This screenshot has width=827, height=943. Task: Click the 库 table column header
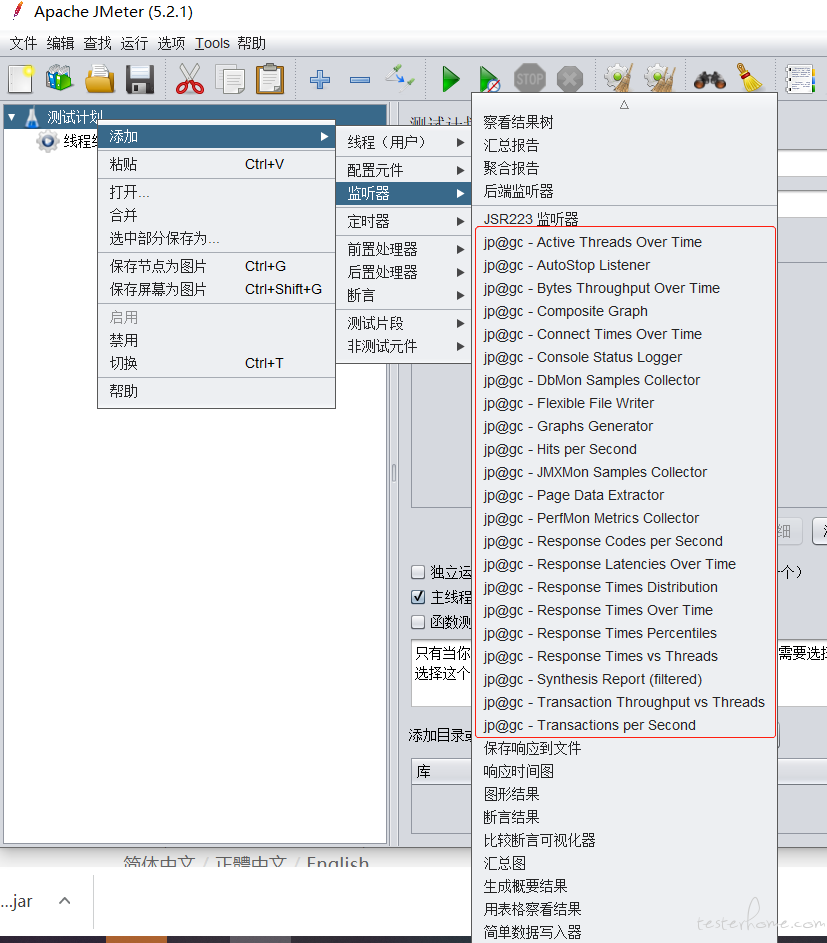pyautogui.click(x=441, y=771)
